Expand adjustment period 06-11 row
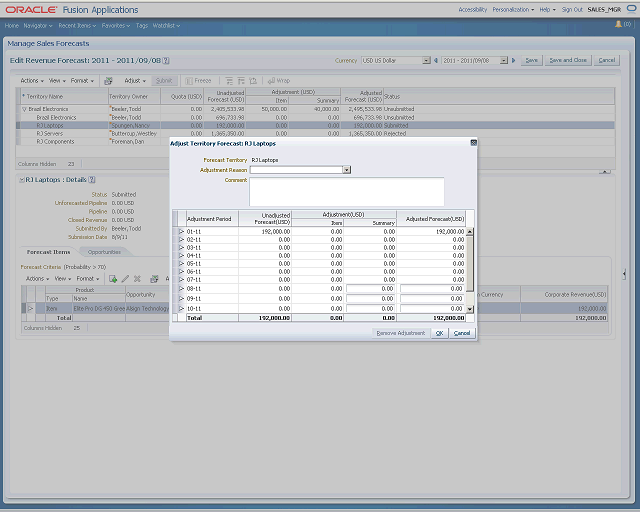This screenshot has height=512, width=640. pyautogui.click(x=182, y=272)
